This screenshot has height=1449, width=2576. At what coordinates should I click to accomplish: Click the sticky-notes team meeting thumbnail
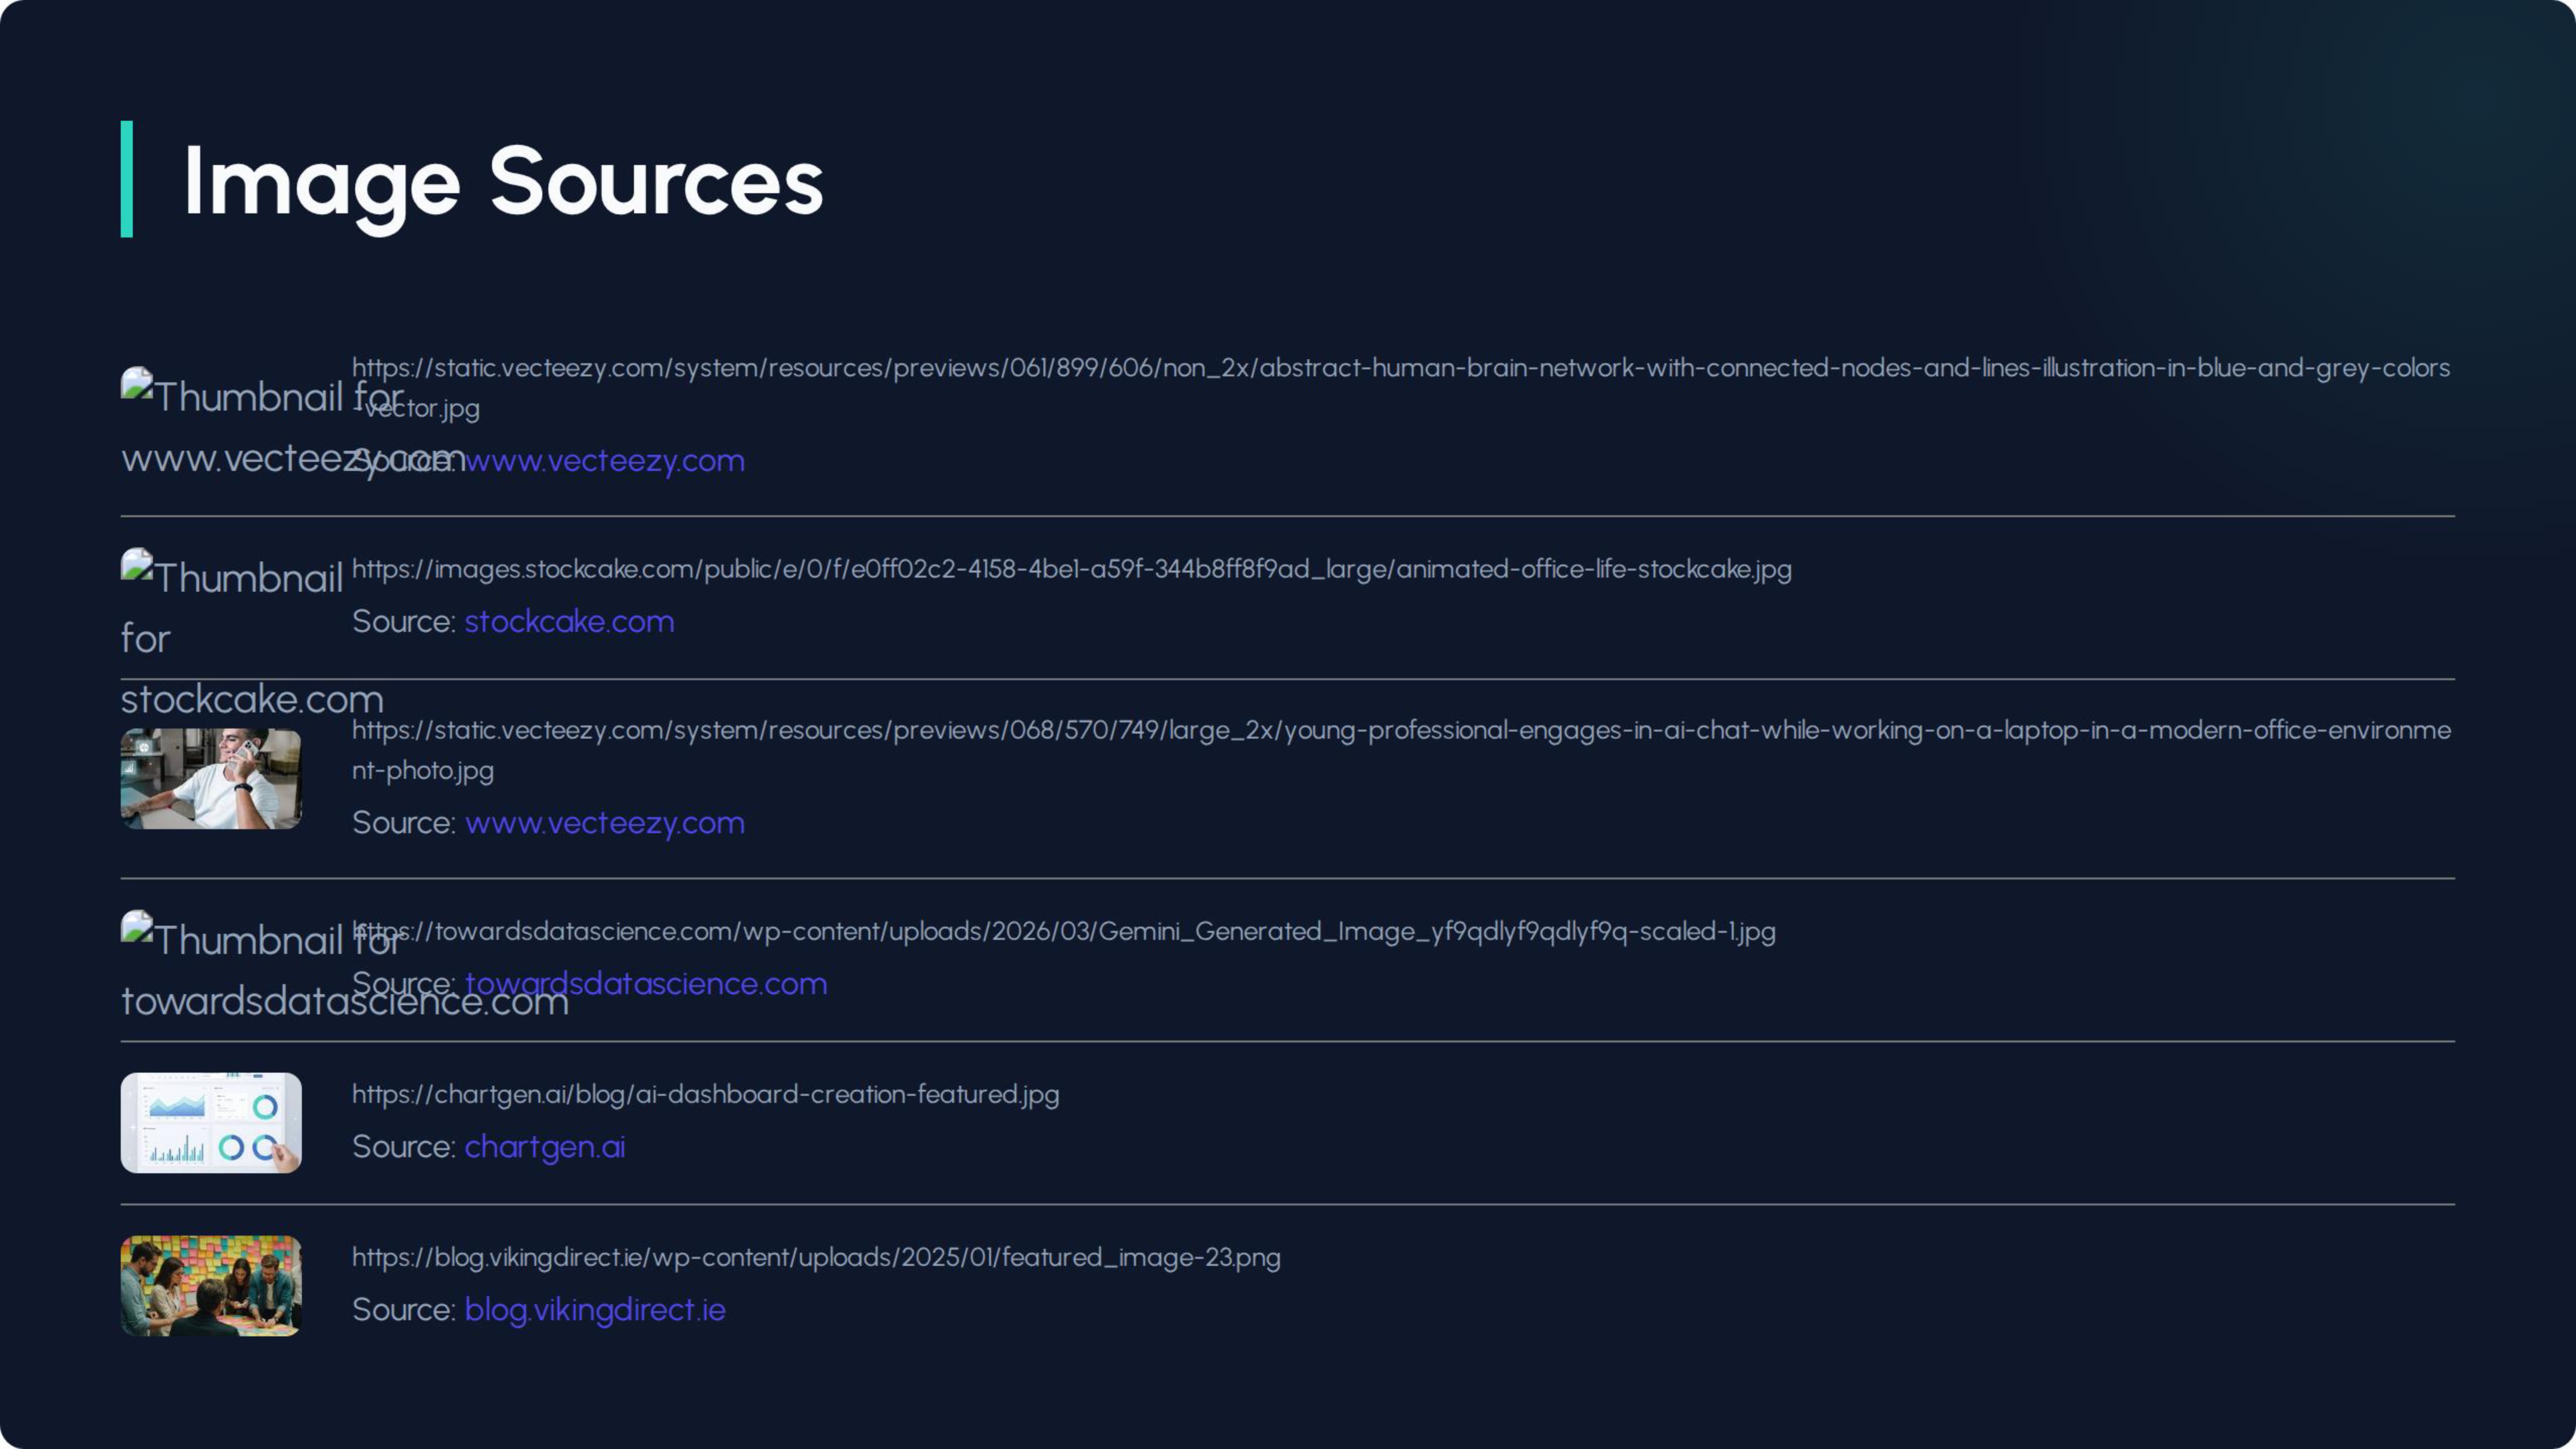[211, 1286]
